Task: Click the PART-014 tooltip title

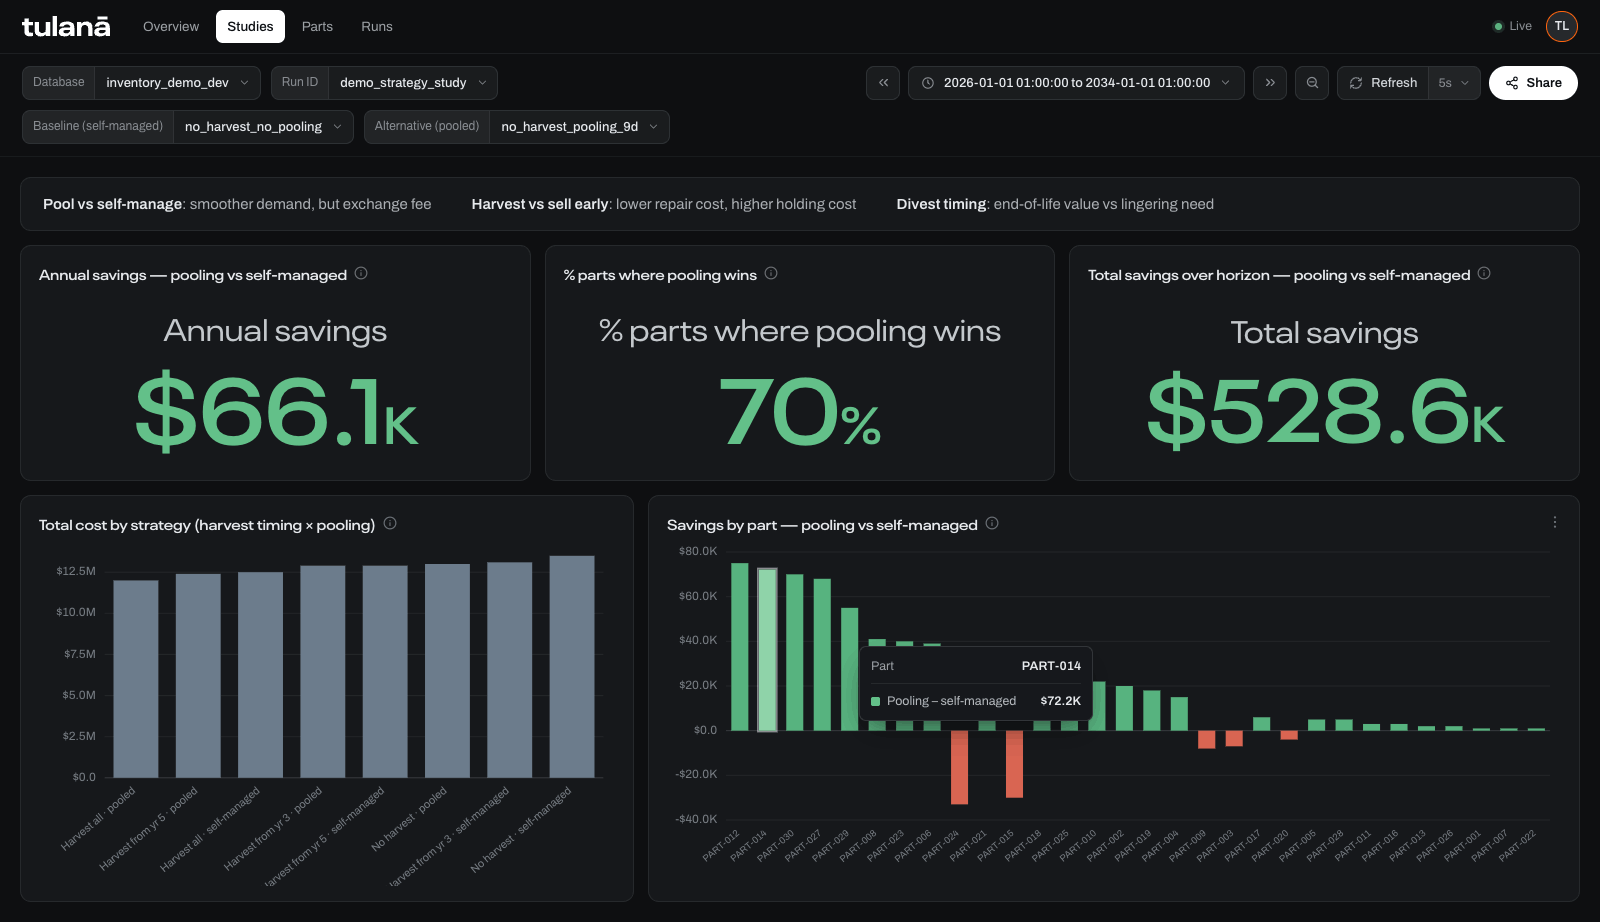Action: [x=1051, y=666]
